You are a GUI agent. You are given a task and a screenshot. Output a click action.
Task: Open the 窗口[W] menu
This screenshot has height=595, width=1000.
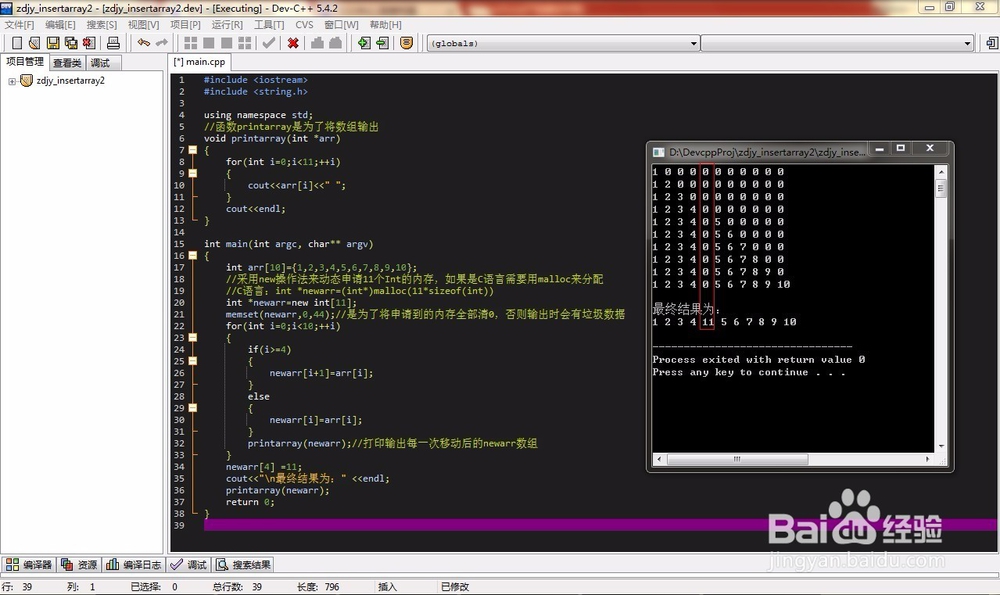point(341,25)
